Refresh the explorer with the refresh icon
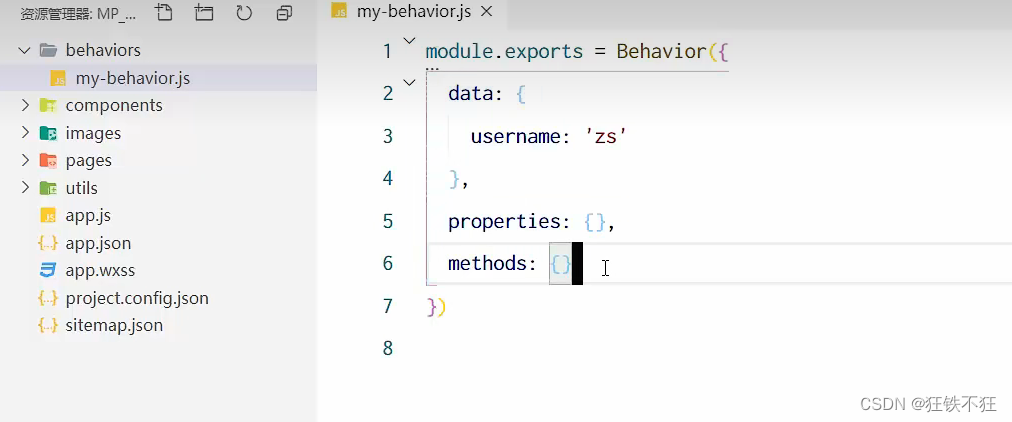This screenshot has width=1012, height=422. 244,13
